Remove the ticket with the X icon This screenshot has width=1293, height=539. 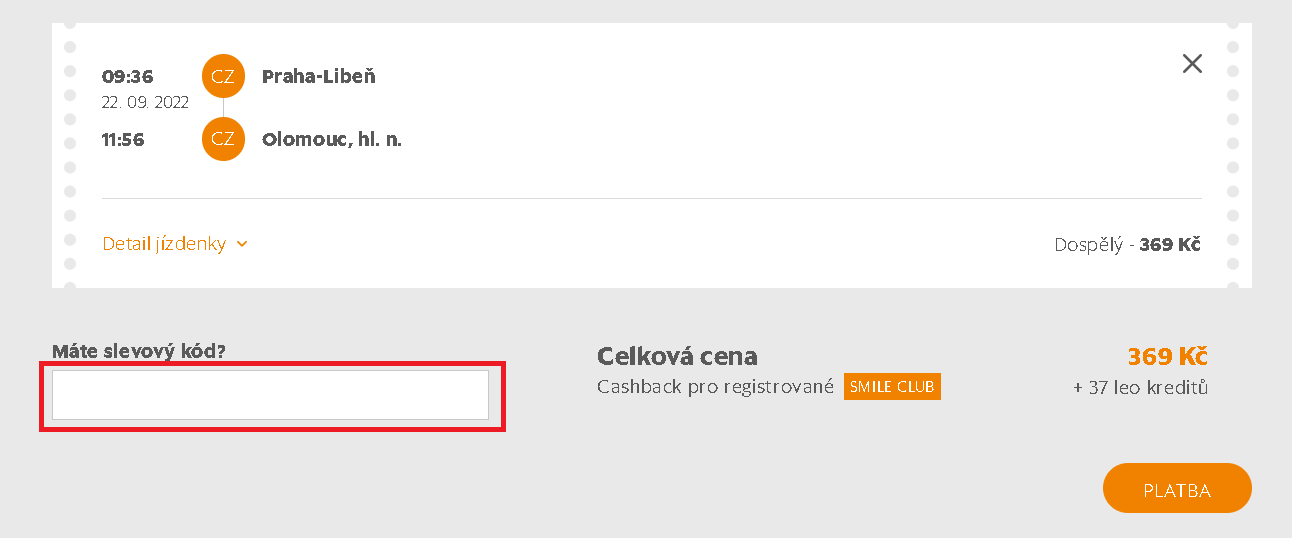(1192, 64)
